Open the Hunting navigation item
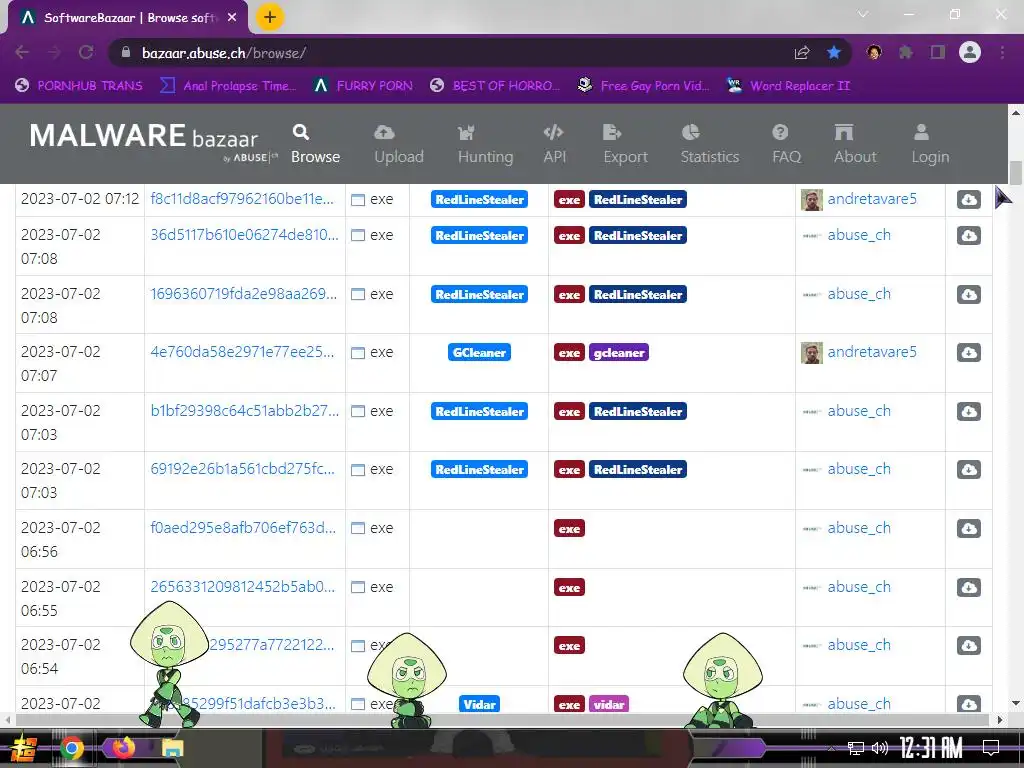Image resolution: width=1024 pixels, height=768 pixels. pos(485,144)
